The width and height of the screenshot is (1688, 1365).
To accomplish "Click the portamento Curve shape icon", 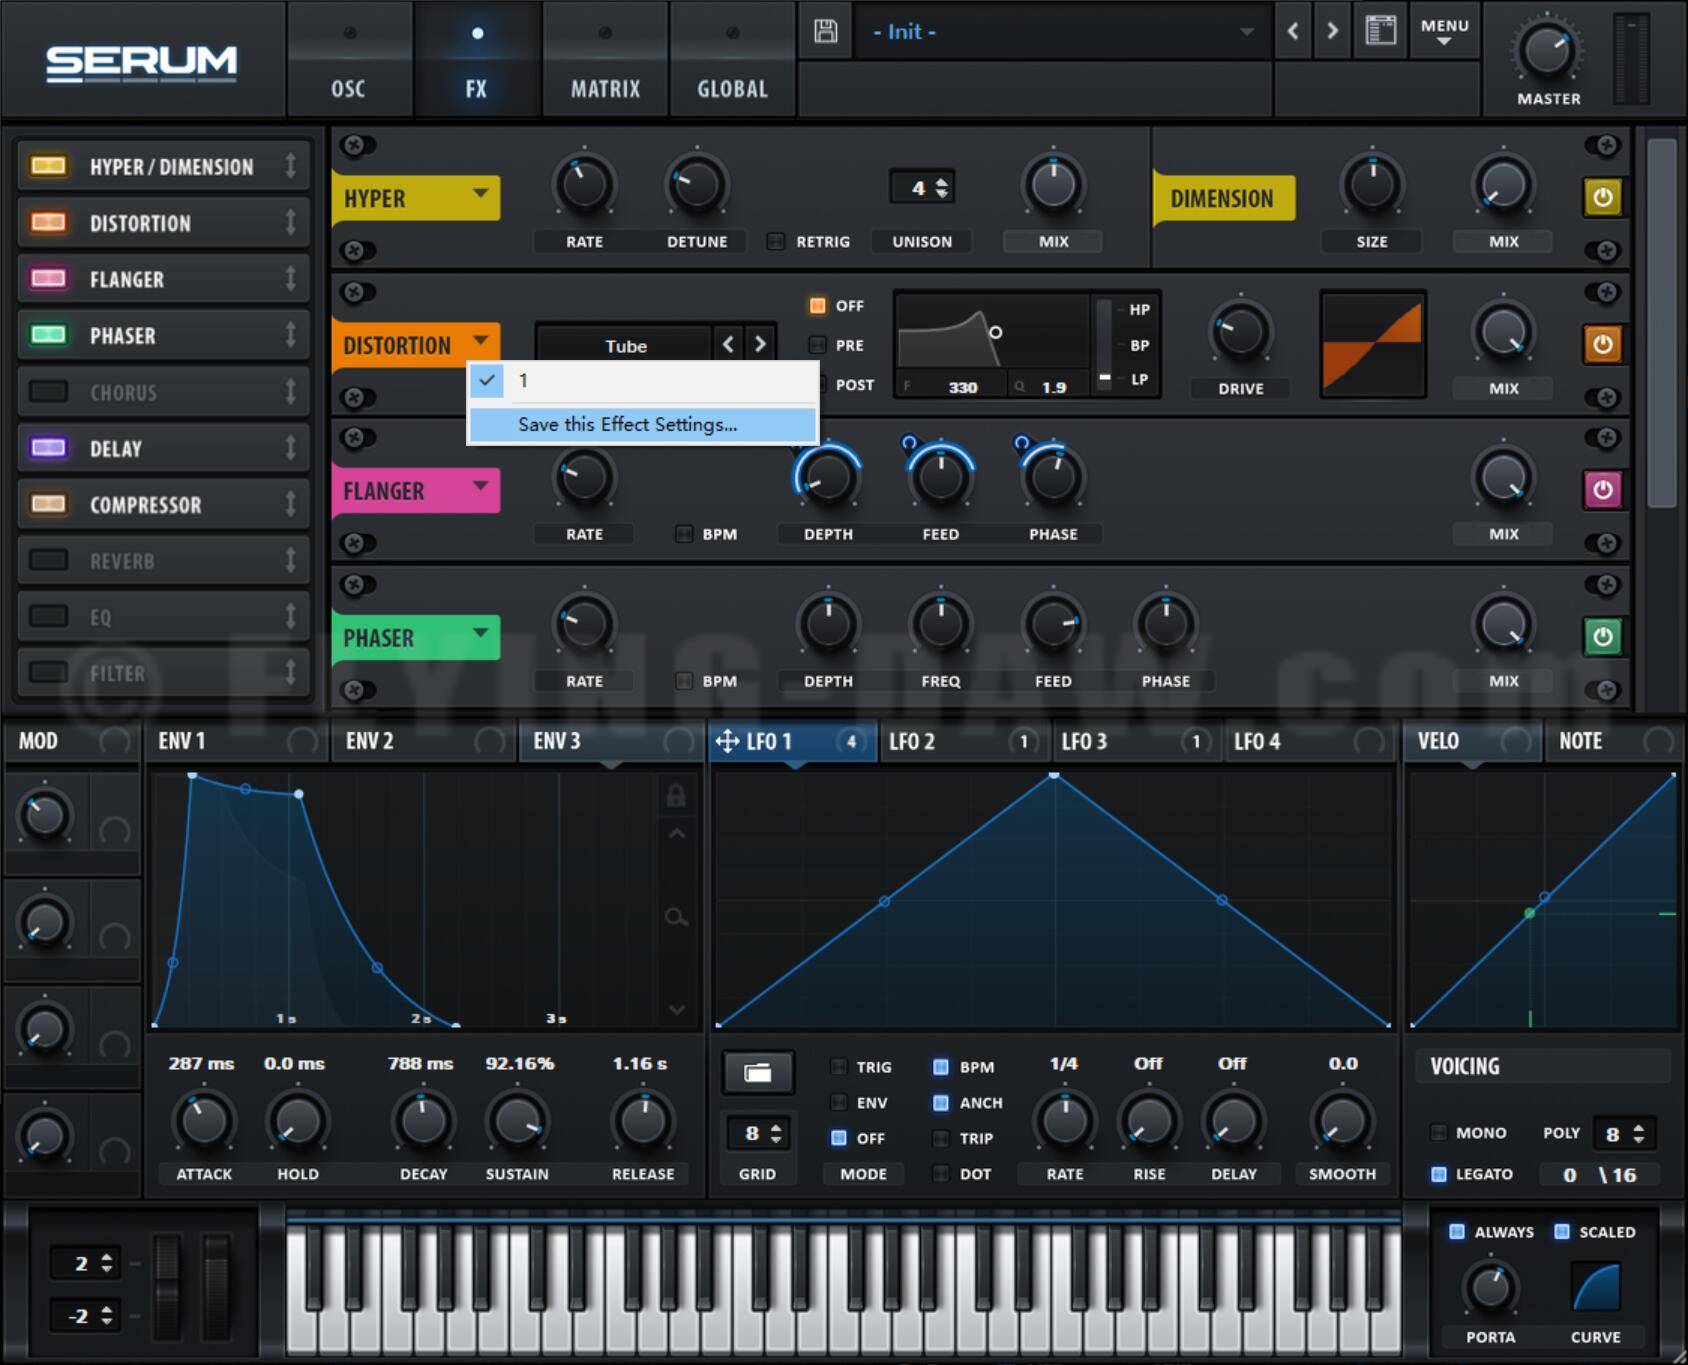I will click(x=1596, y=1287).
